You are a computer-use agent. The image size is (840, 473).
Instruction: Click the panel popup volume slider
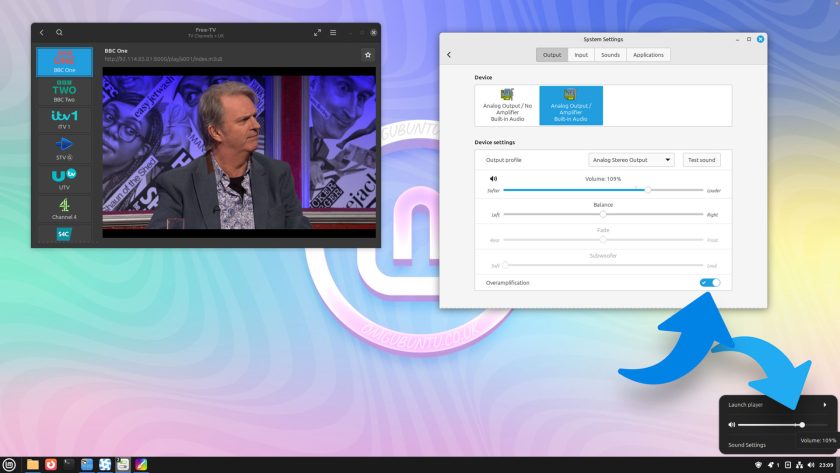[x=783, y=425]
